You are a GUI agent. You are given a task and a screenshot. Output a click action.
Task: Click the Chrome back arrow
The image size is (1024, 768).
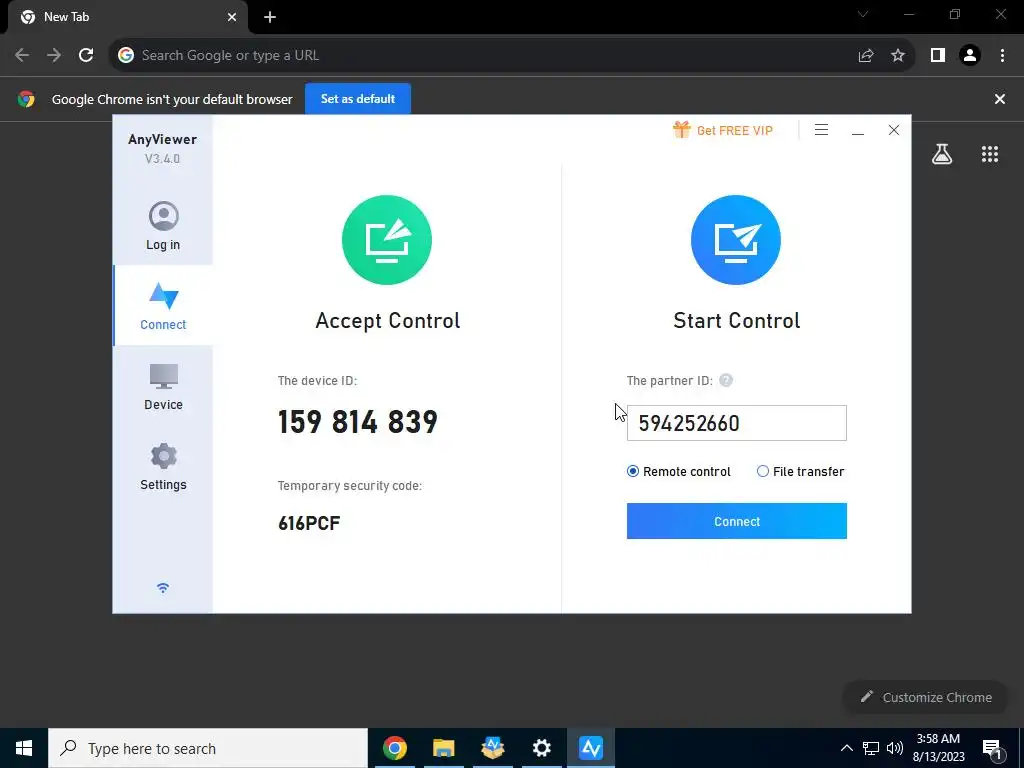22,55
